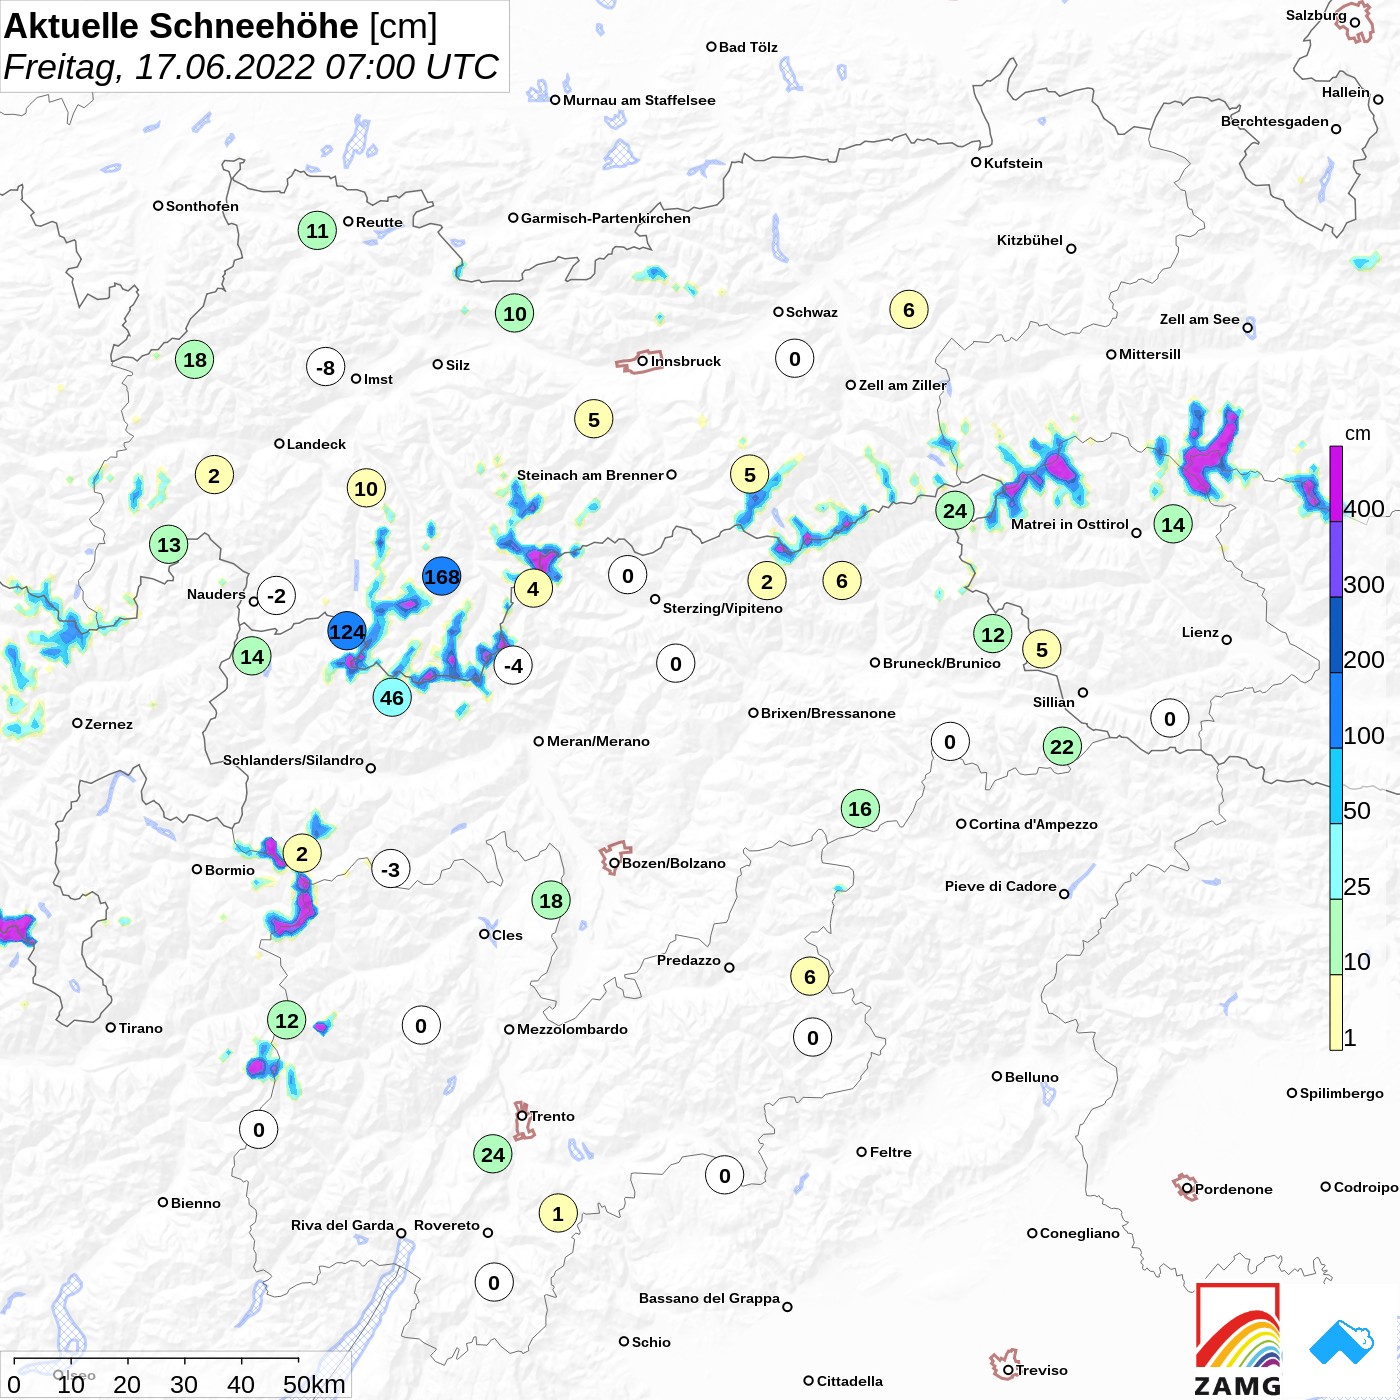Click the ZAMG rainbow logo

[x=1238, y=1340]
